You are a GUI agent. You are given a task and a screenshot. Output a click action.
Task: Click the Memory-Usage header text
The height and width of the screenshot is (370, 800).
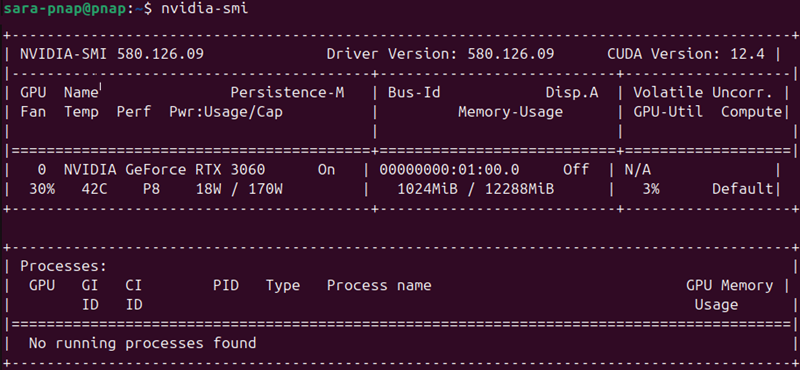coord(510,112)
